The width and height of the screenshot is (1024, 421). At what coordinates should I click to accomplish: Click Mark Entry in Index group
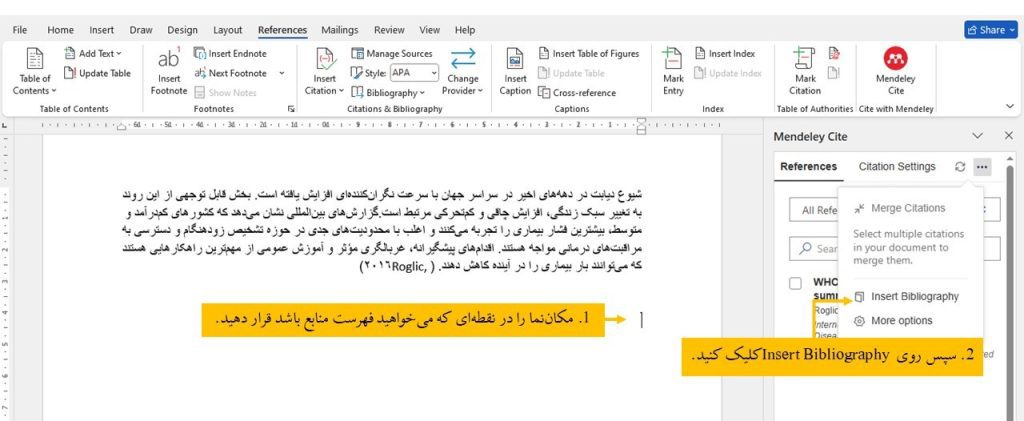673,72
